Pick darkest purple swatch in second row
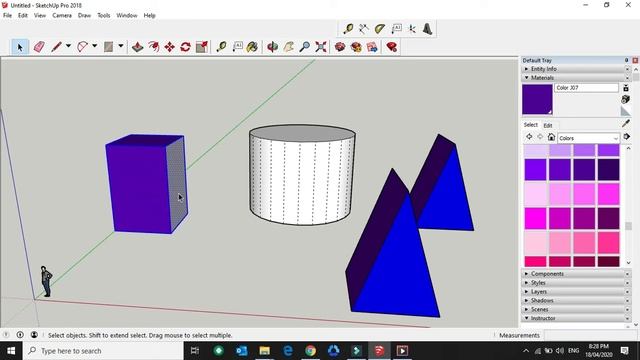This screenshot has width=640, height=360. (x=609, y=170)
